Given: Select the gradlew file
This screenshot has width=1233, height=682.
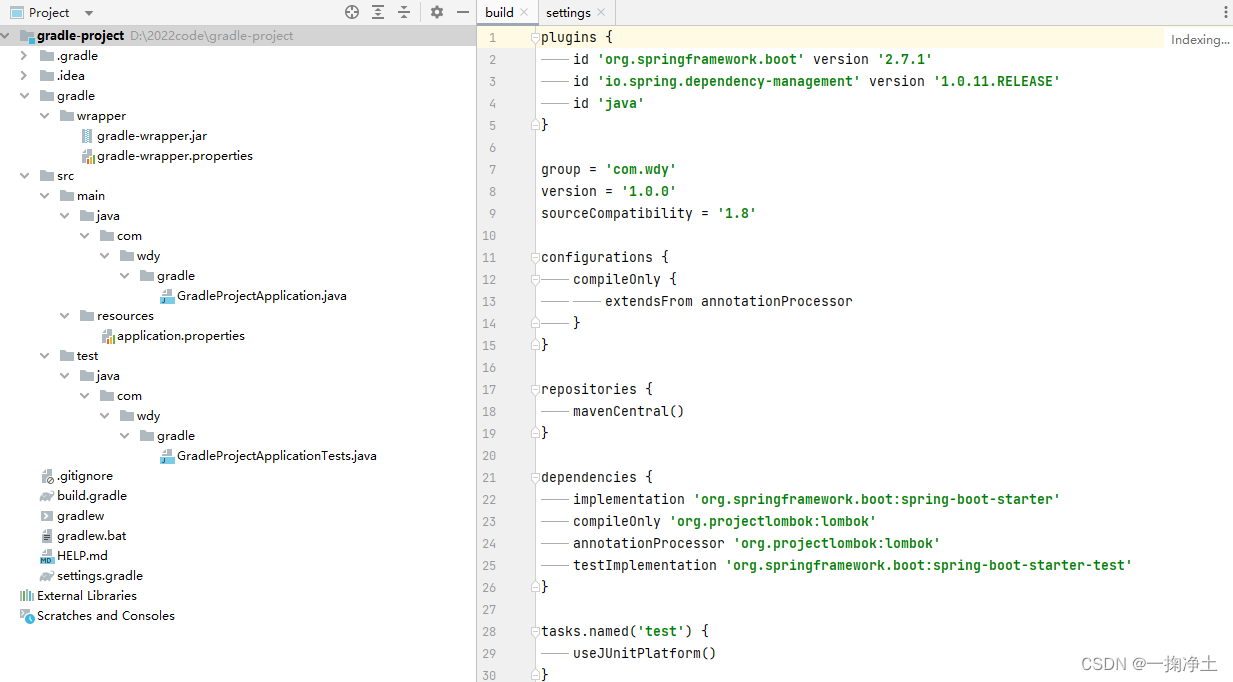Looking at the screenshot, I should [x=81, y=516].
